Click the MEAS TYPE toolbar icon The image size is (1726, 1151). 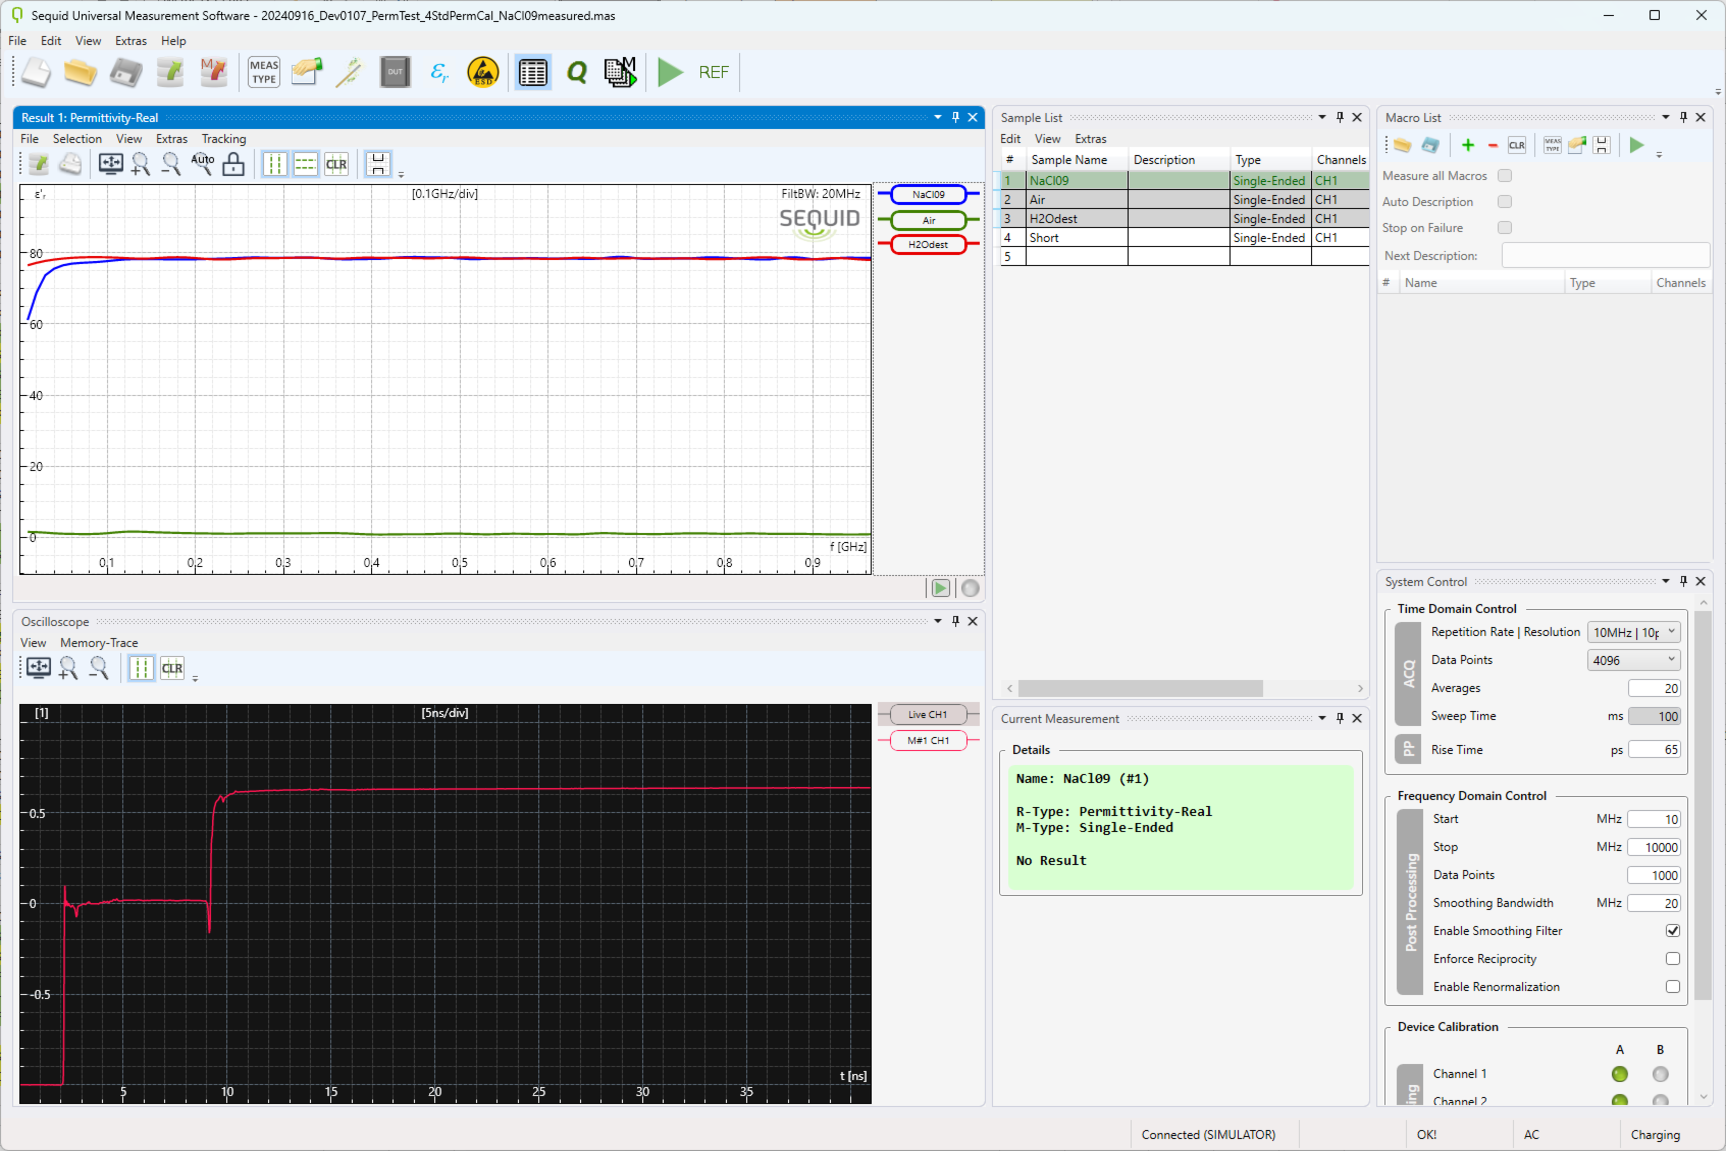264,72
